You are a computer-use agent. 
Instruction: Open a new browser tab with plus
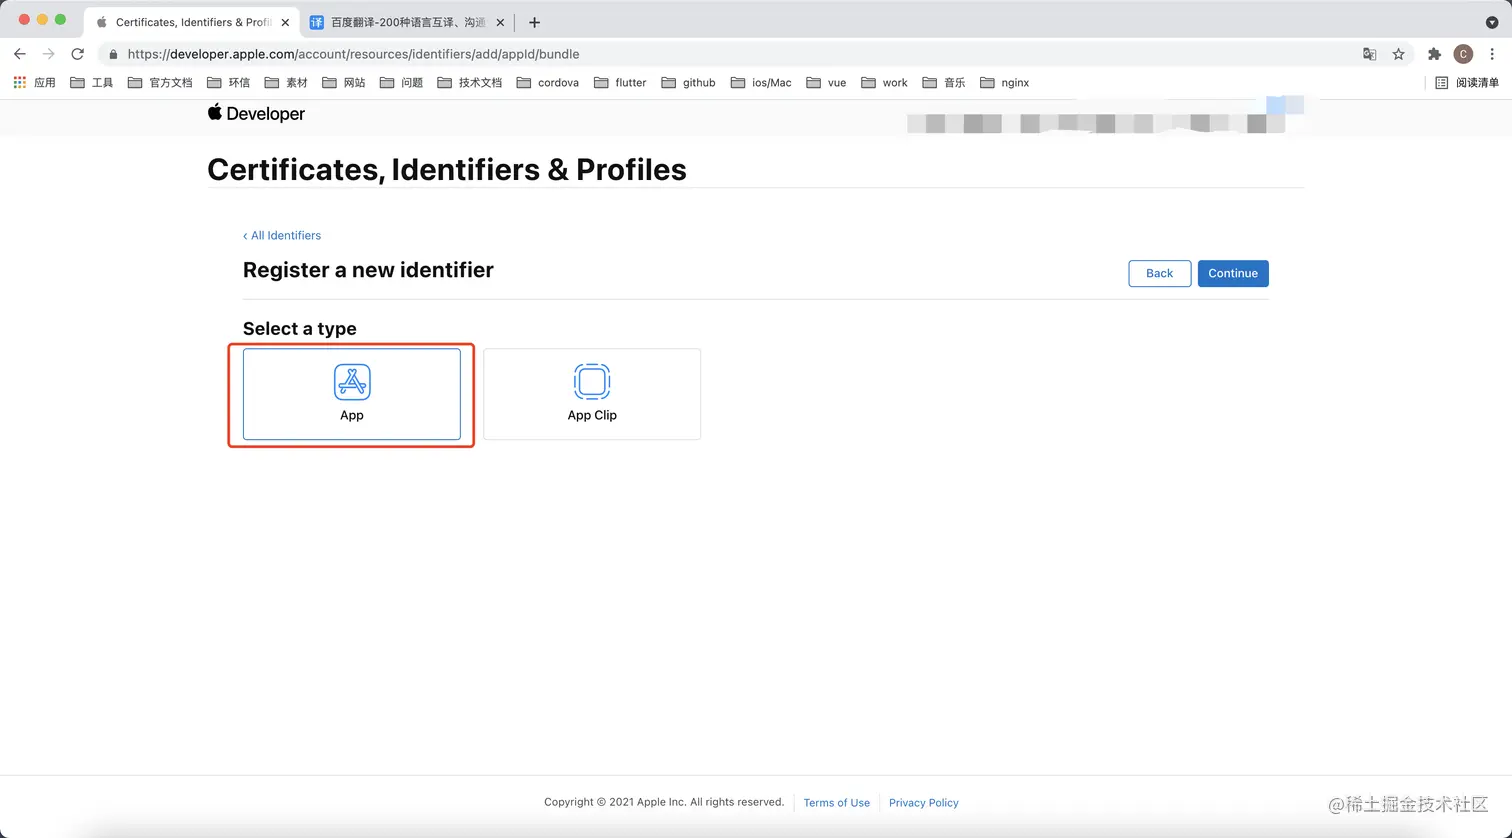pos(534,22)
